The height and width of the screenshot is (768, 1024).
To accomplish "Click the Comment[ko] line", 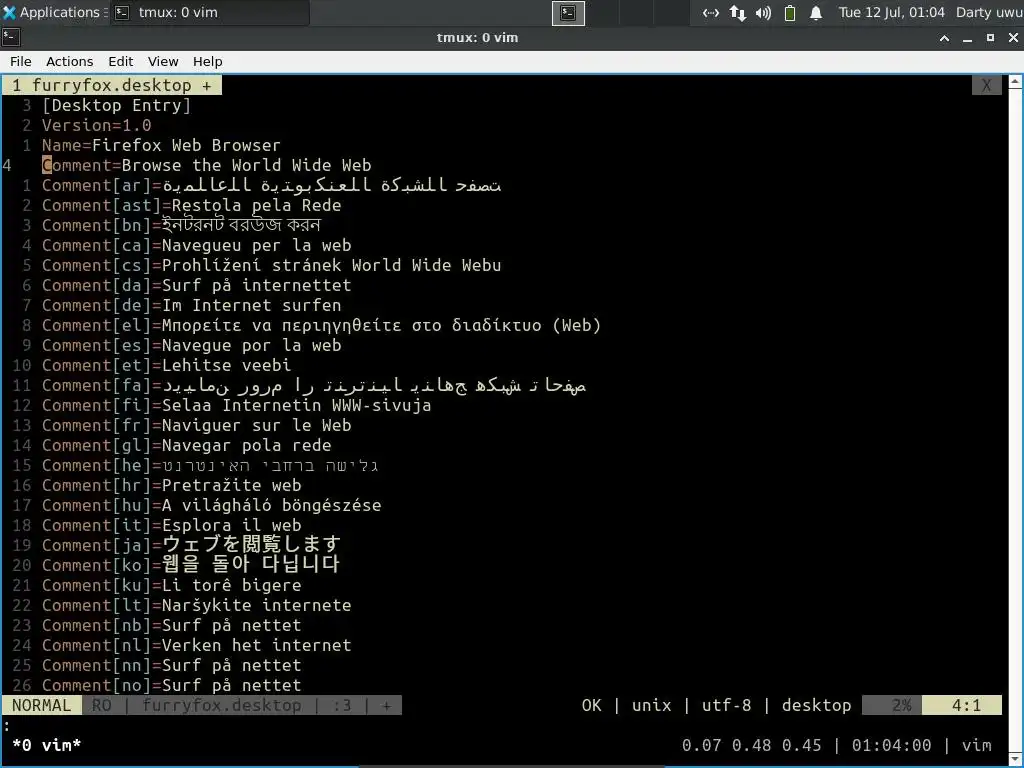I will pos(191,566).
